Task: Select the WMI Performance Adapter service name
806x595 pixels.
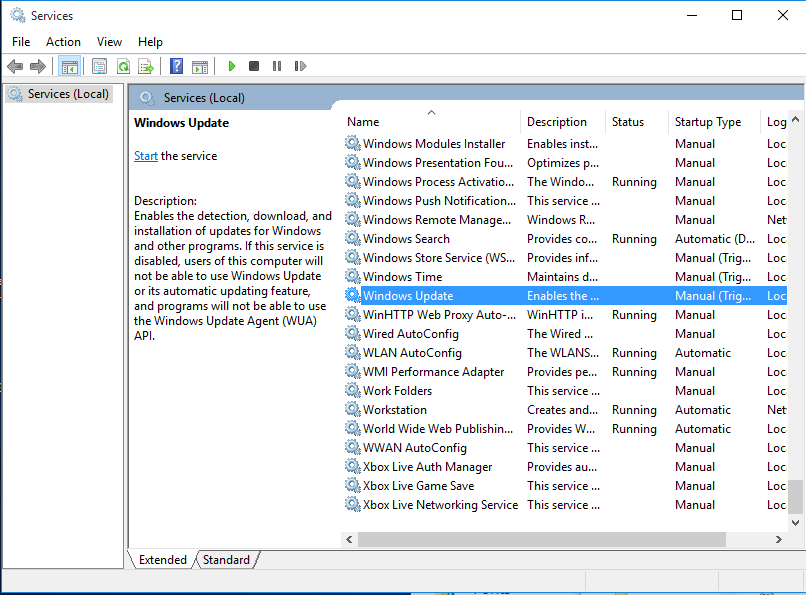Action: click(x=433, y=371)
